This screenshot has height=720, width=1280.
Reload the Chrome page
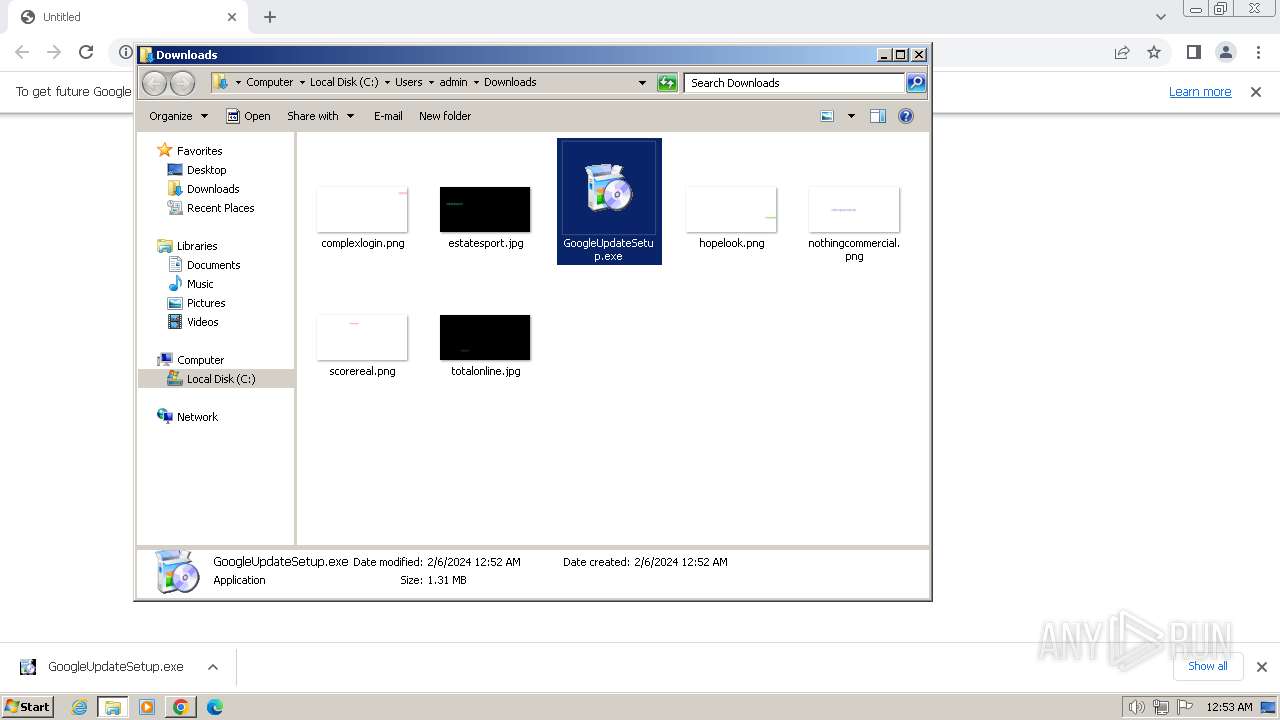tap(86, 52)
